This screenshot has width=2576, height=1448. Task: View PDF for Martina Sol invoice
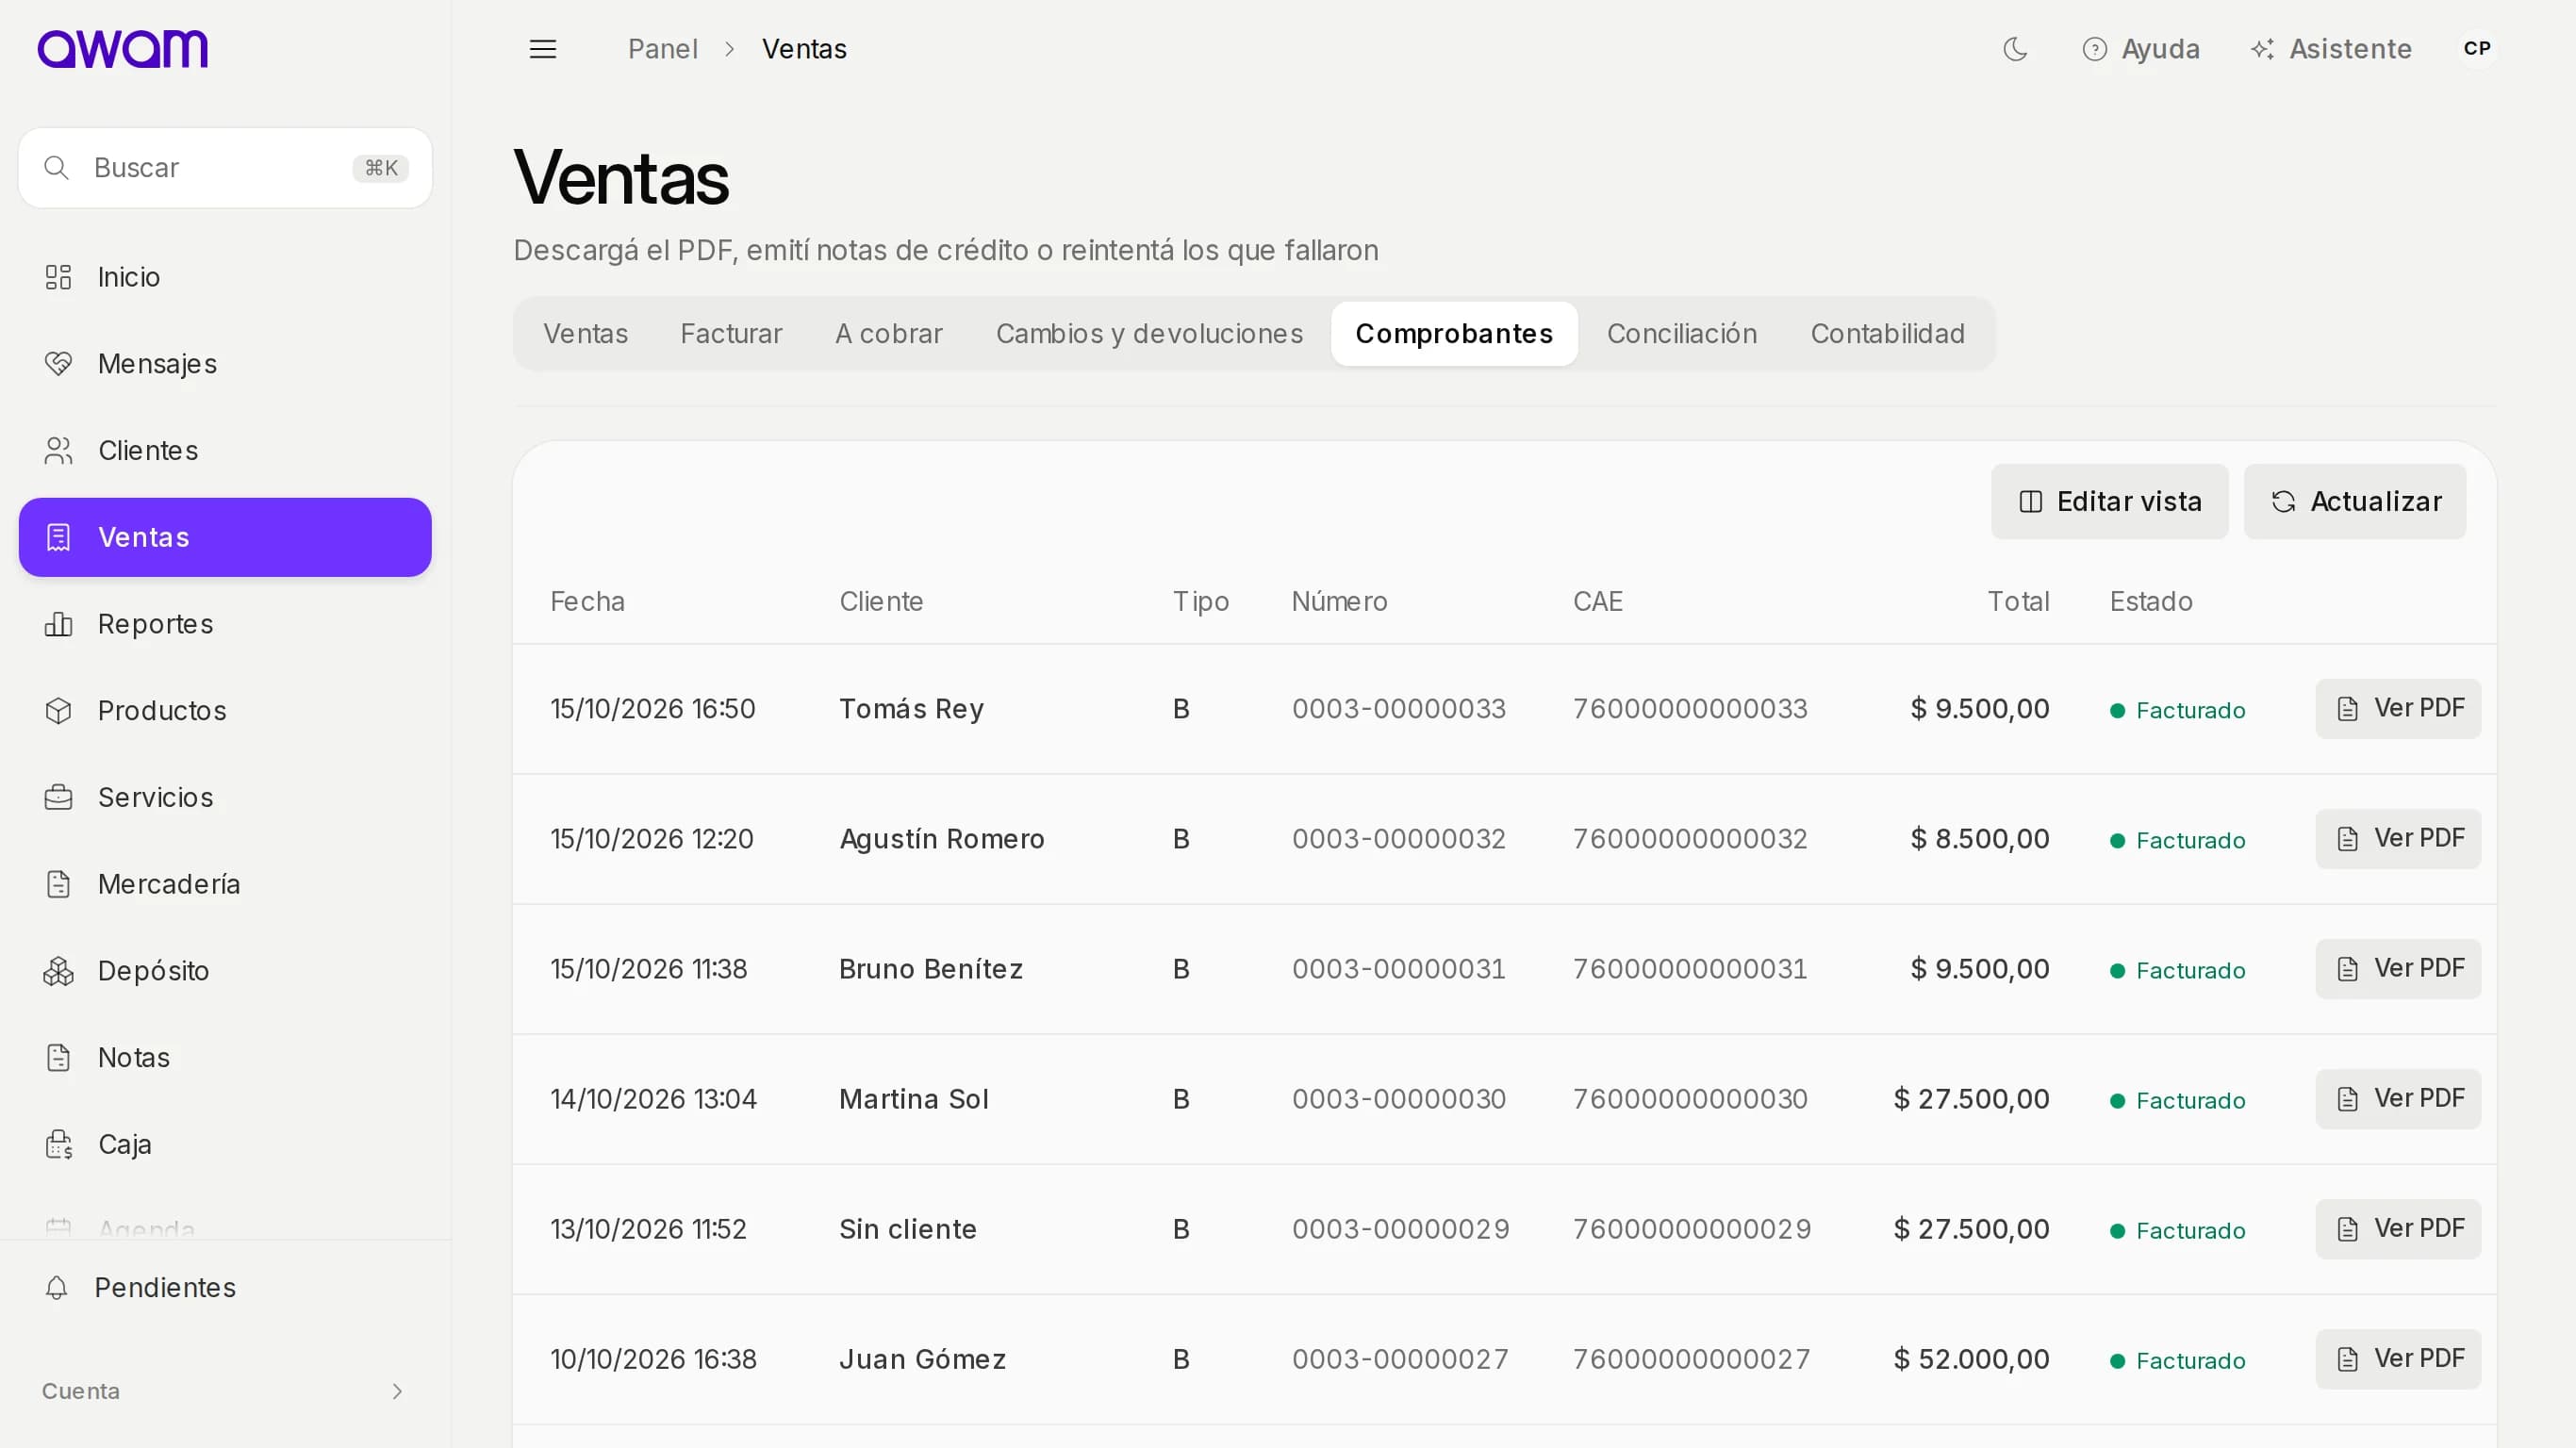2398,1099
